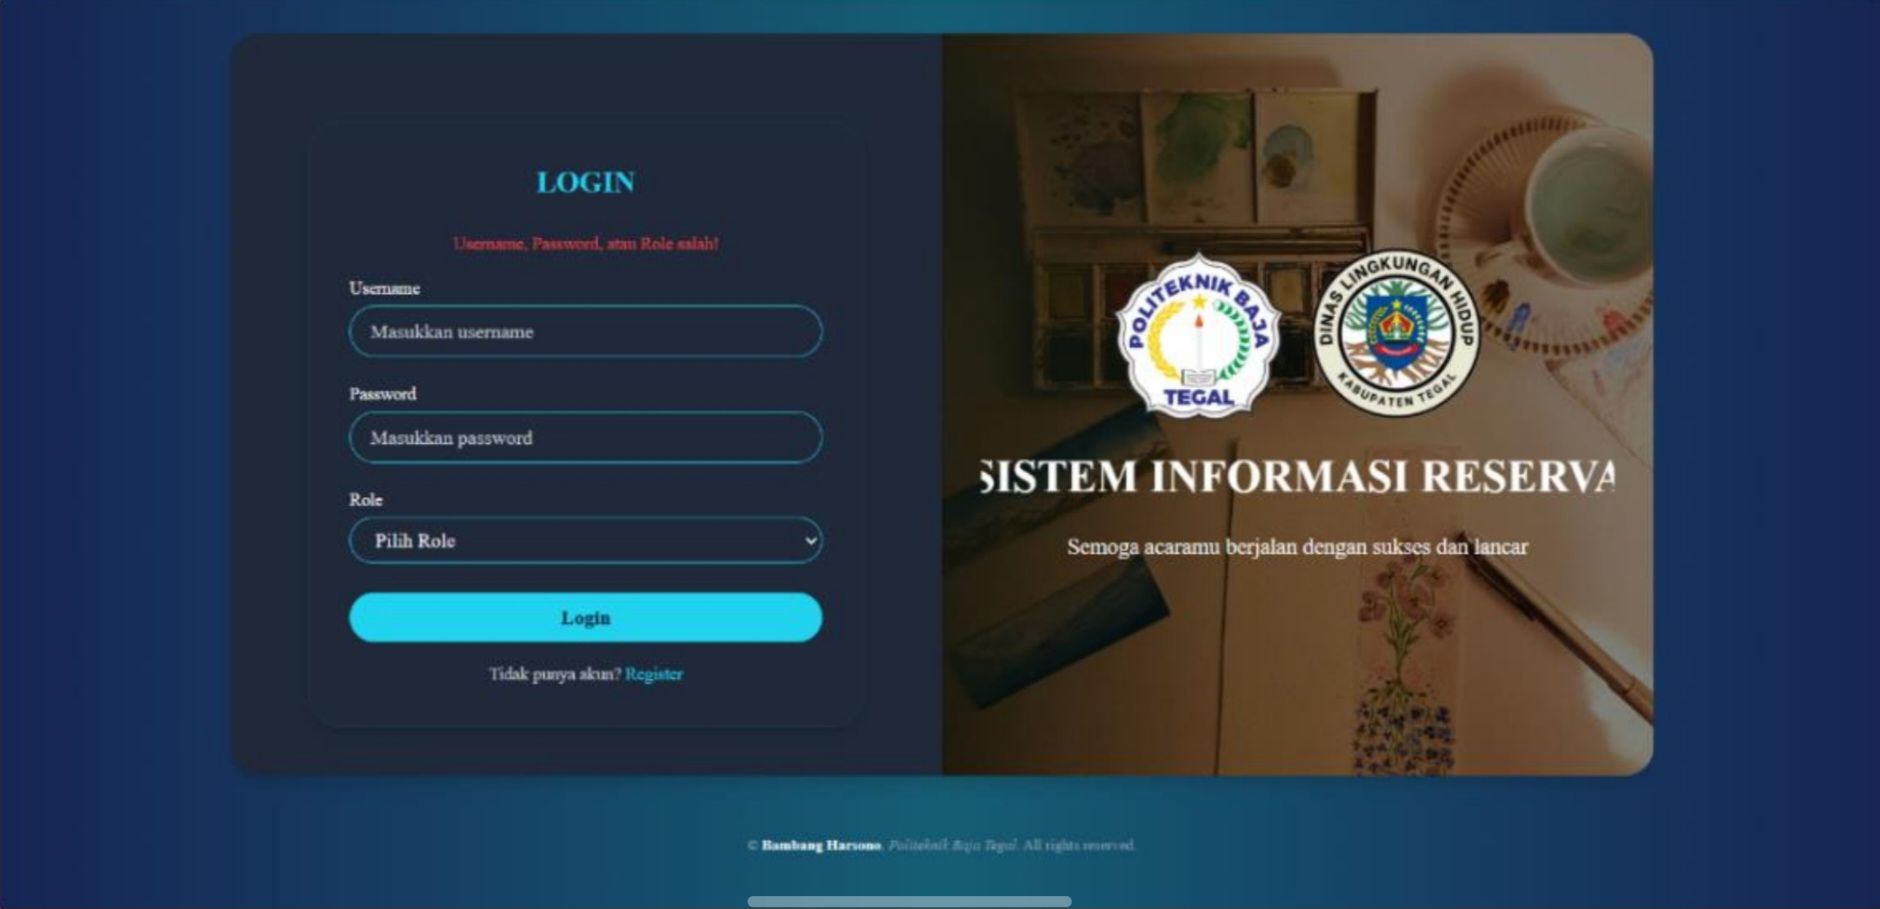Click the Username input field
Image resolution: width=1880 pixels, height=909 pixels.
[x=585, y=331]
